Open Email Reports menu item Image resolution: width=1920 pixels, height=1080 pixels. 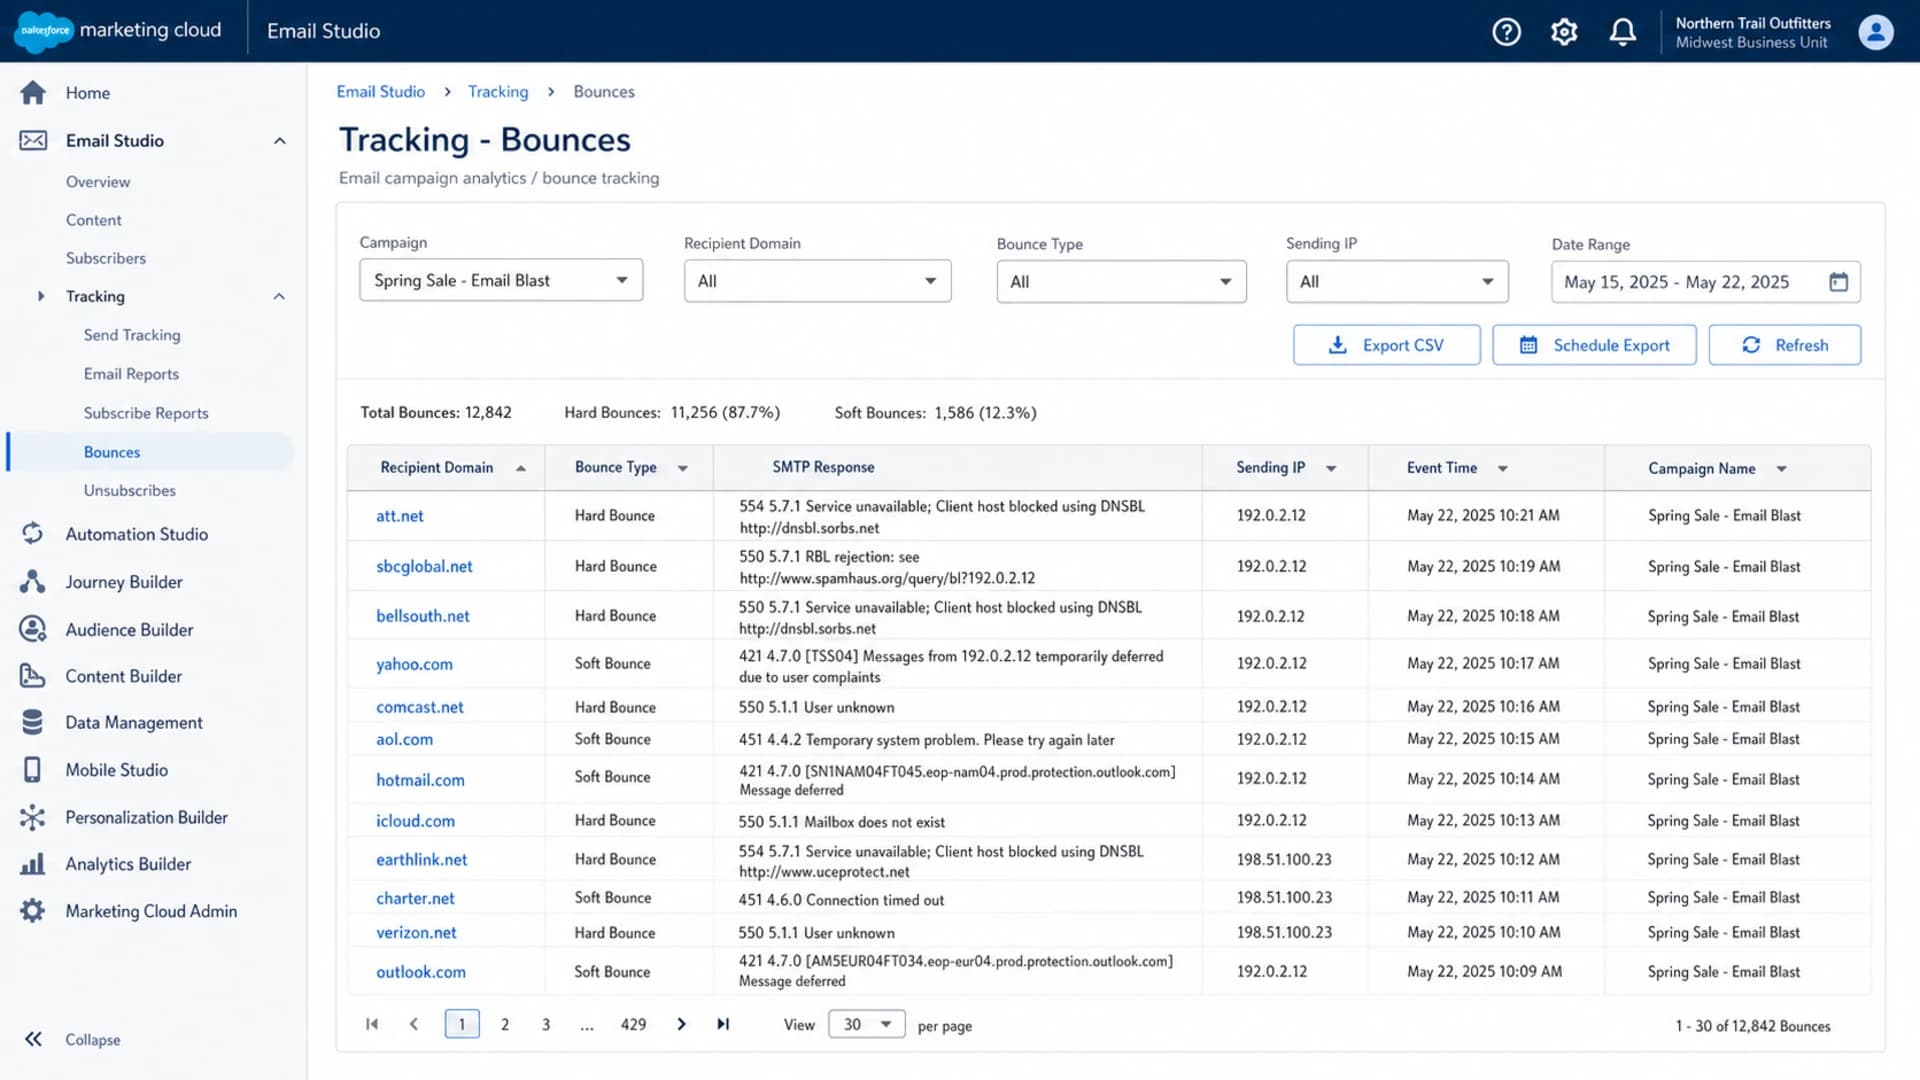131,374
